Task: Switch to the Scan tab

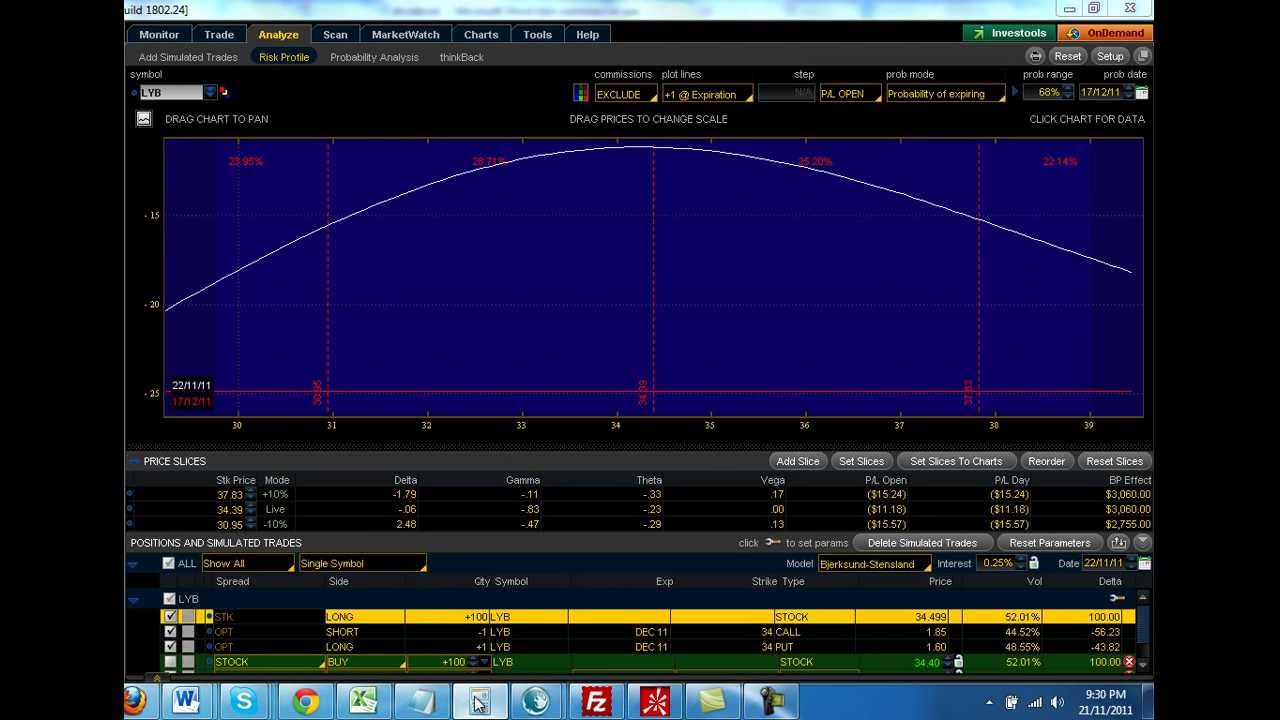Action: [x=335, y=34]
